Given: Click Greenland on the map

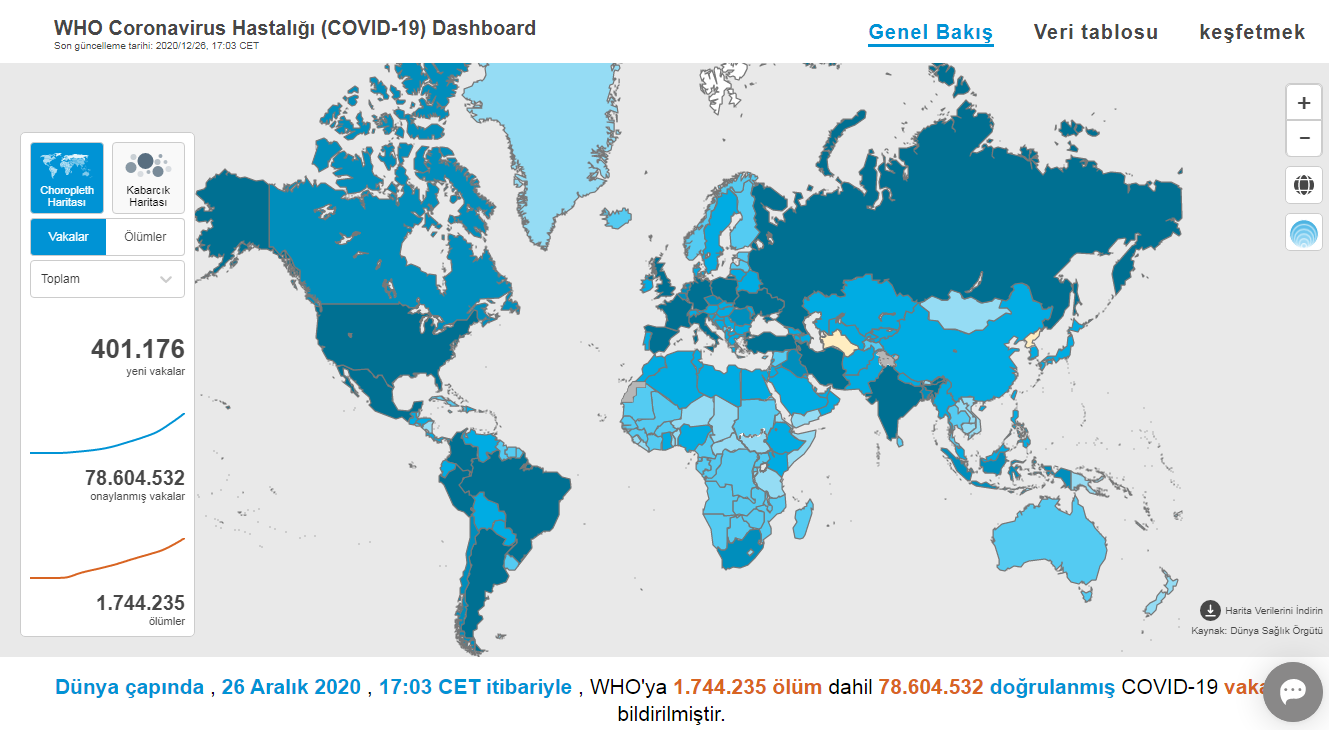Looking at the screenshot, I should pyautogui.click(x=540, y=140).
